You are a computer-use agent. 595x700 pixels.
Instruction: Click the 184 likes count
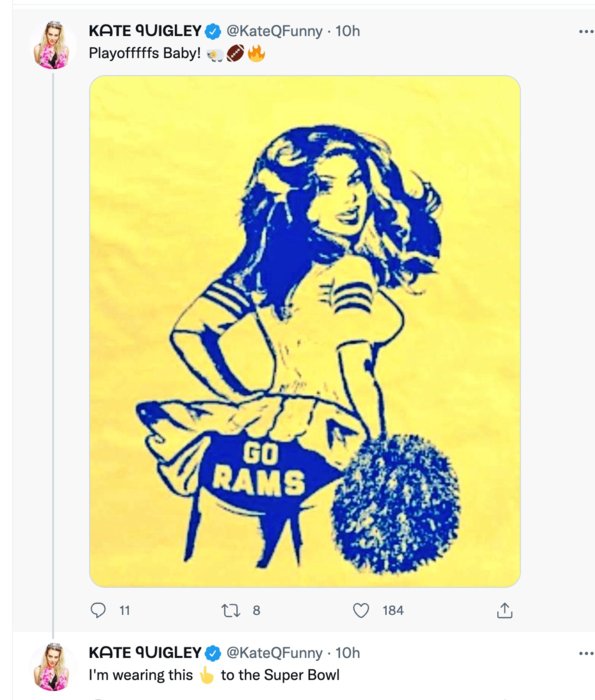[393, 610]
